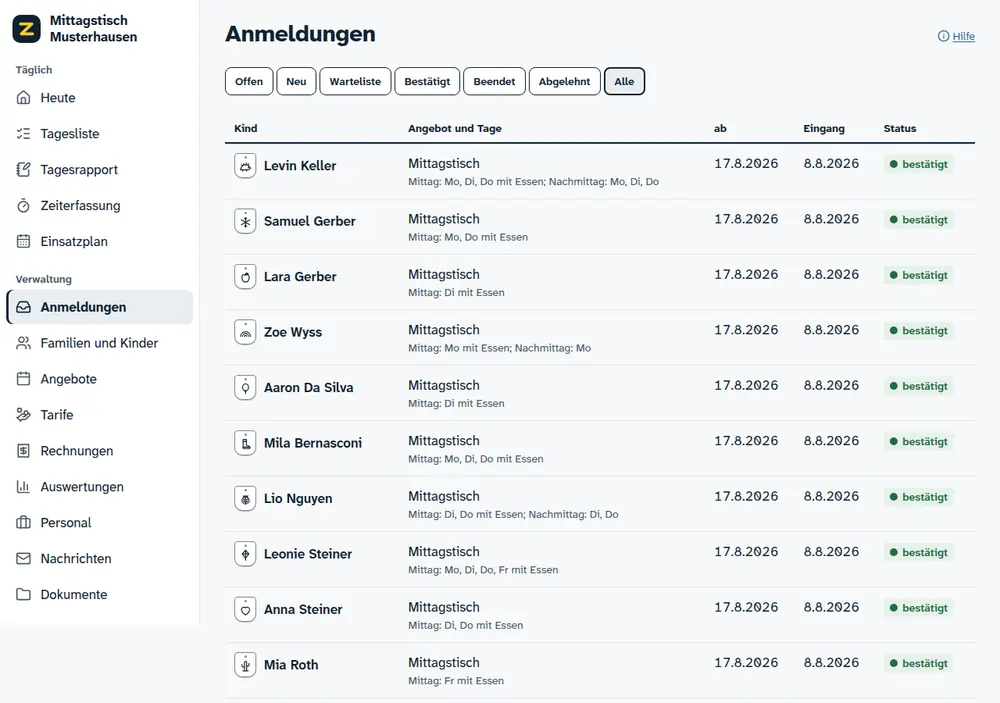The image size is (1000, 703).
Task: Click Samuel Gerber's avatar icon
Action: point(246,221)
